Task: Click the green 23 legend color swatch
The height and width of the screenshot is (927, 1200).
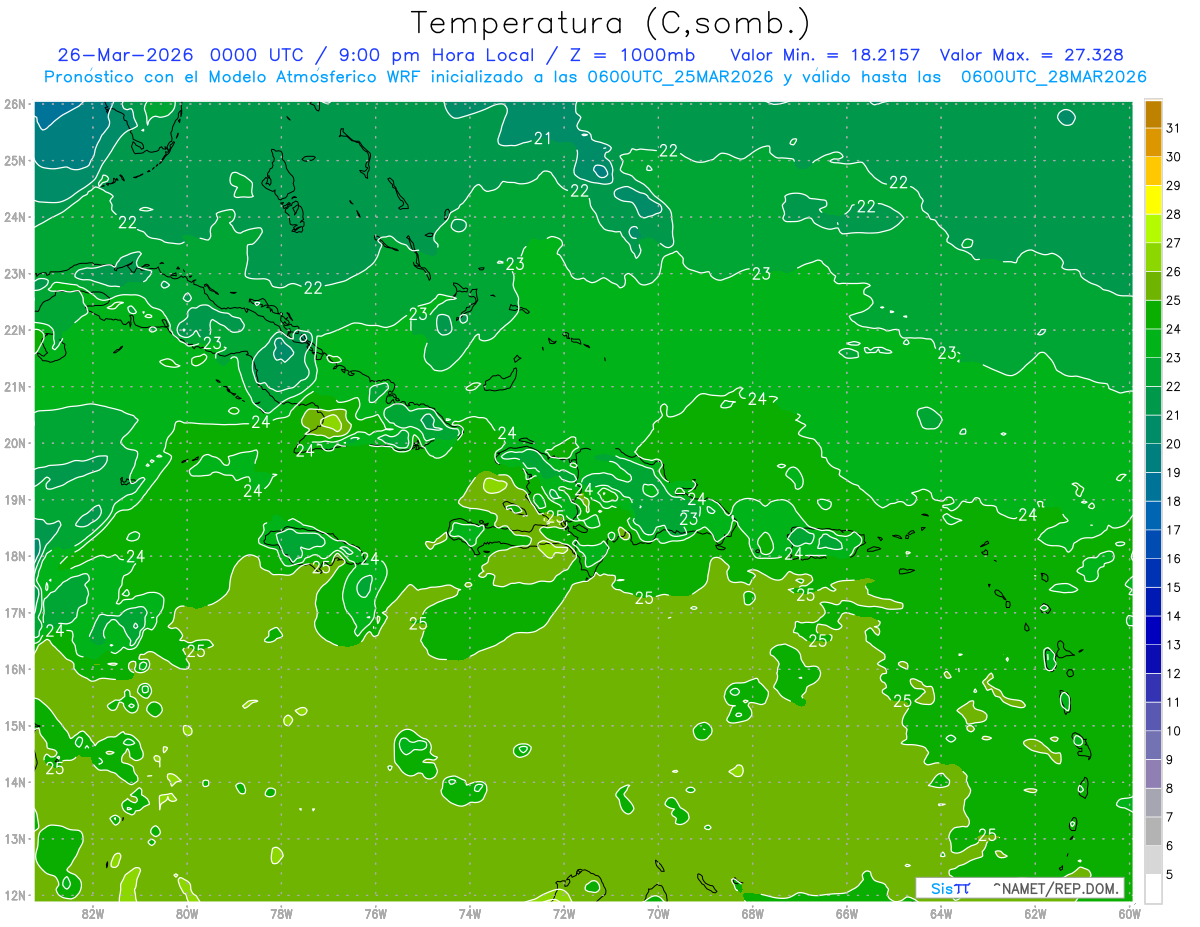Action: click(x=1153, y=343)
